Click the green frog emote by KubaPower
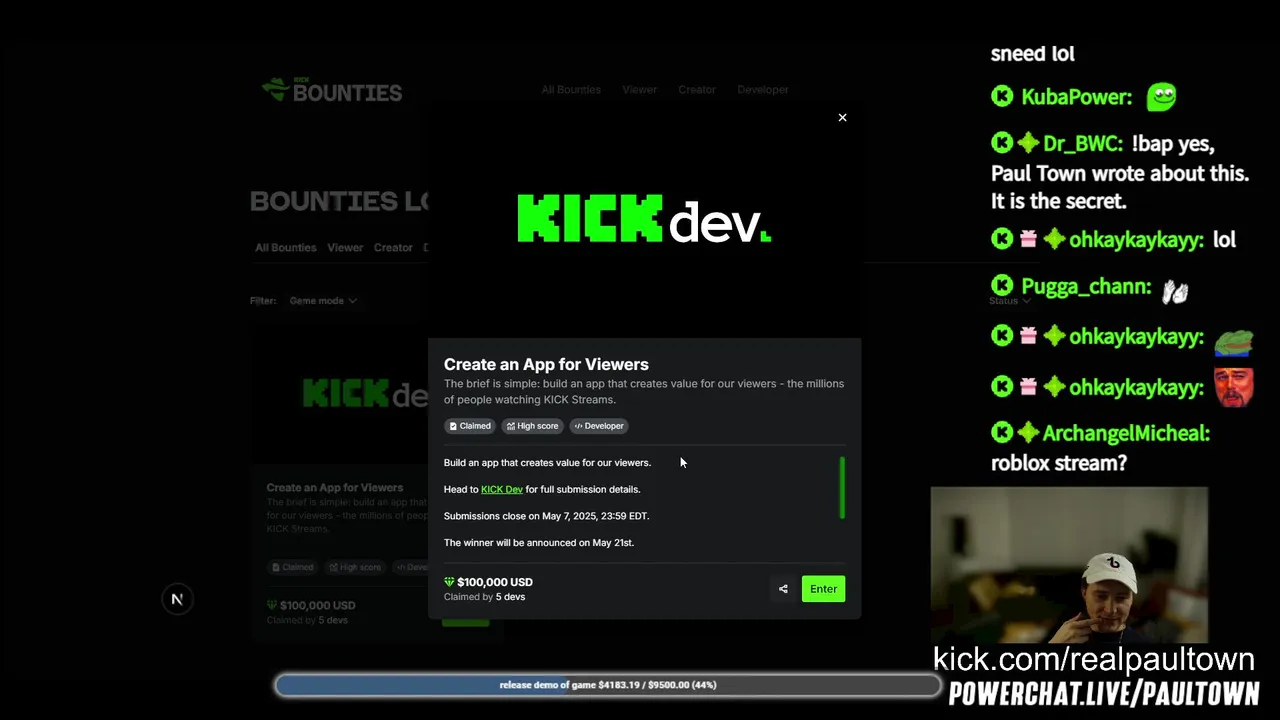 tap(1161, 96)
